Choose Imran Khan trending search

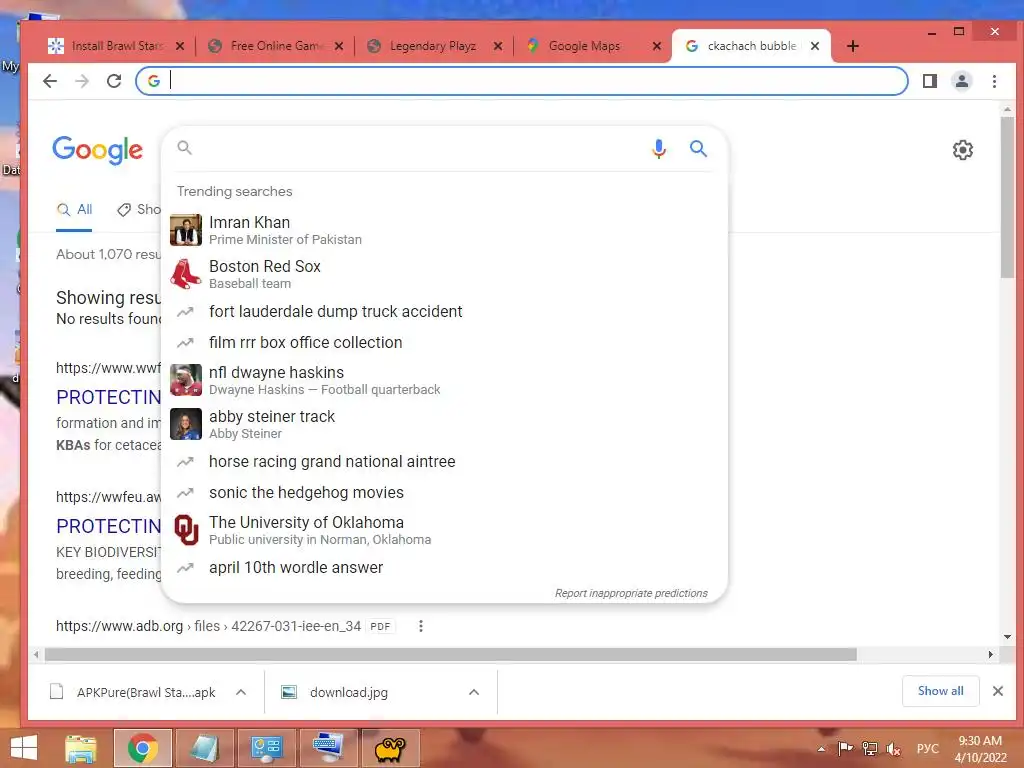[444, 230]
